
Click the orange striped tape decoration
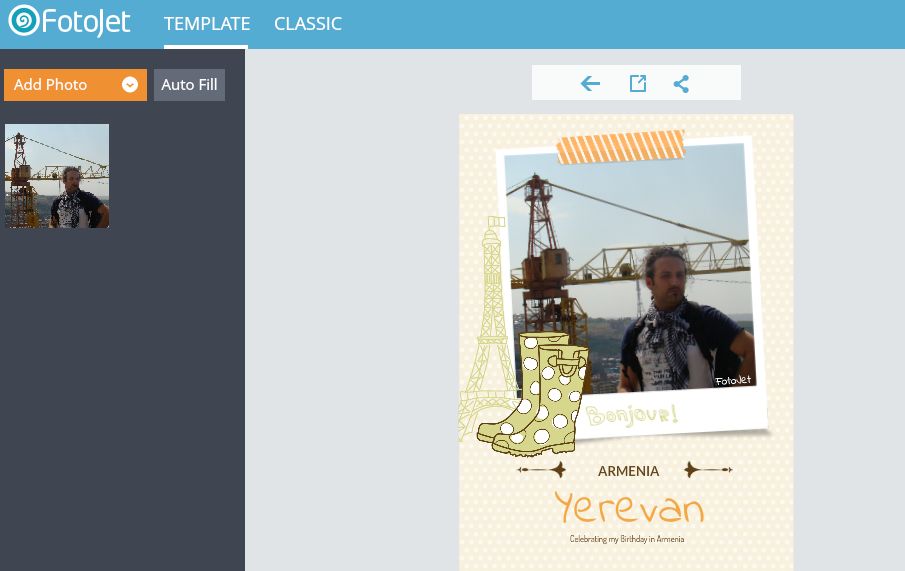tap(620, 147)
